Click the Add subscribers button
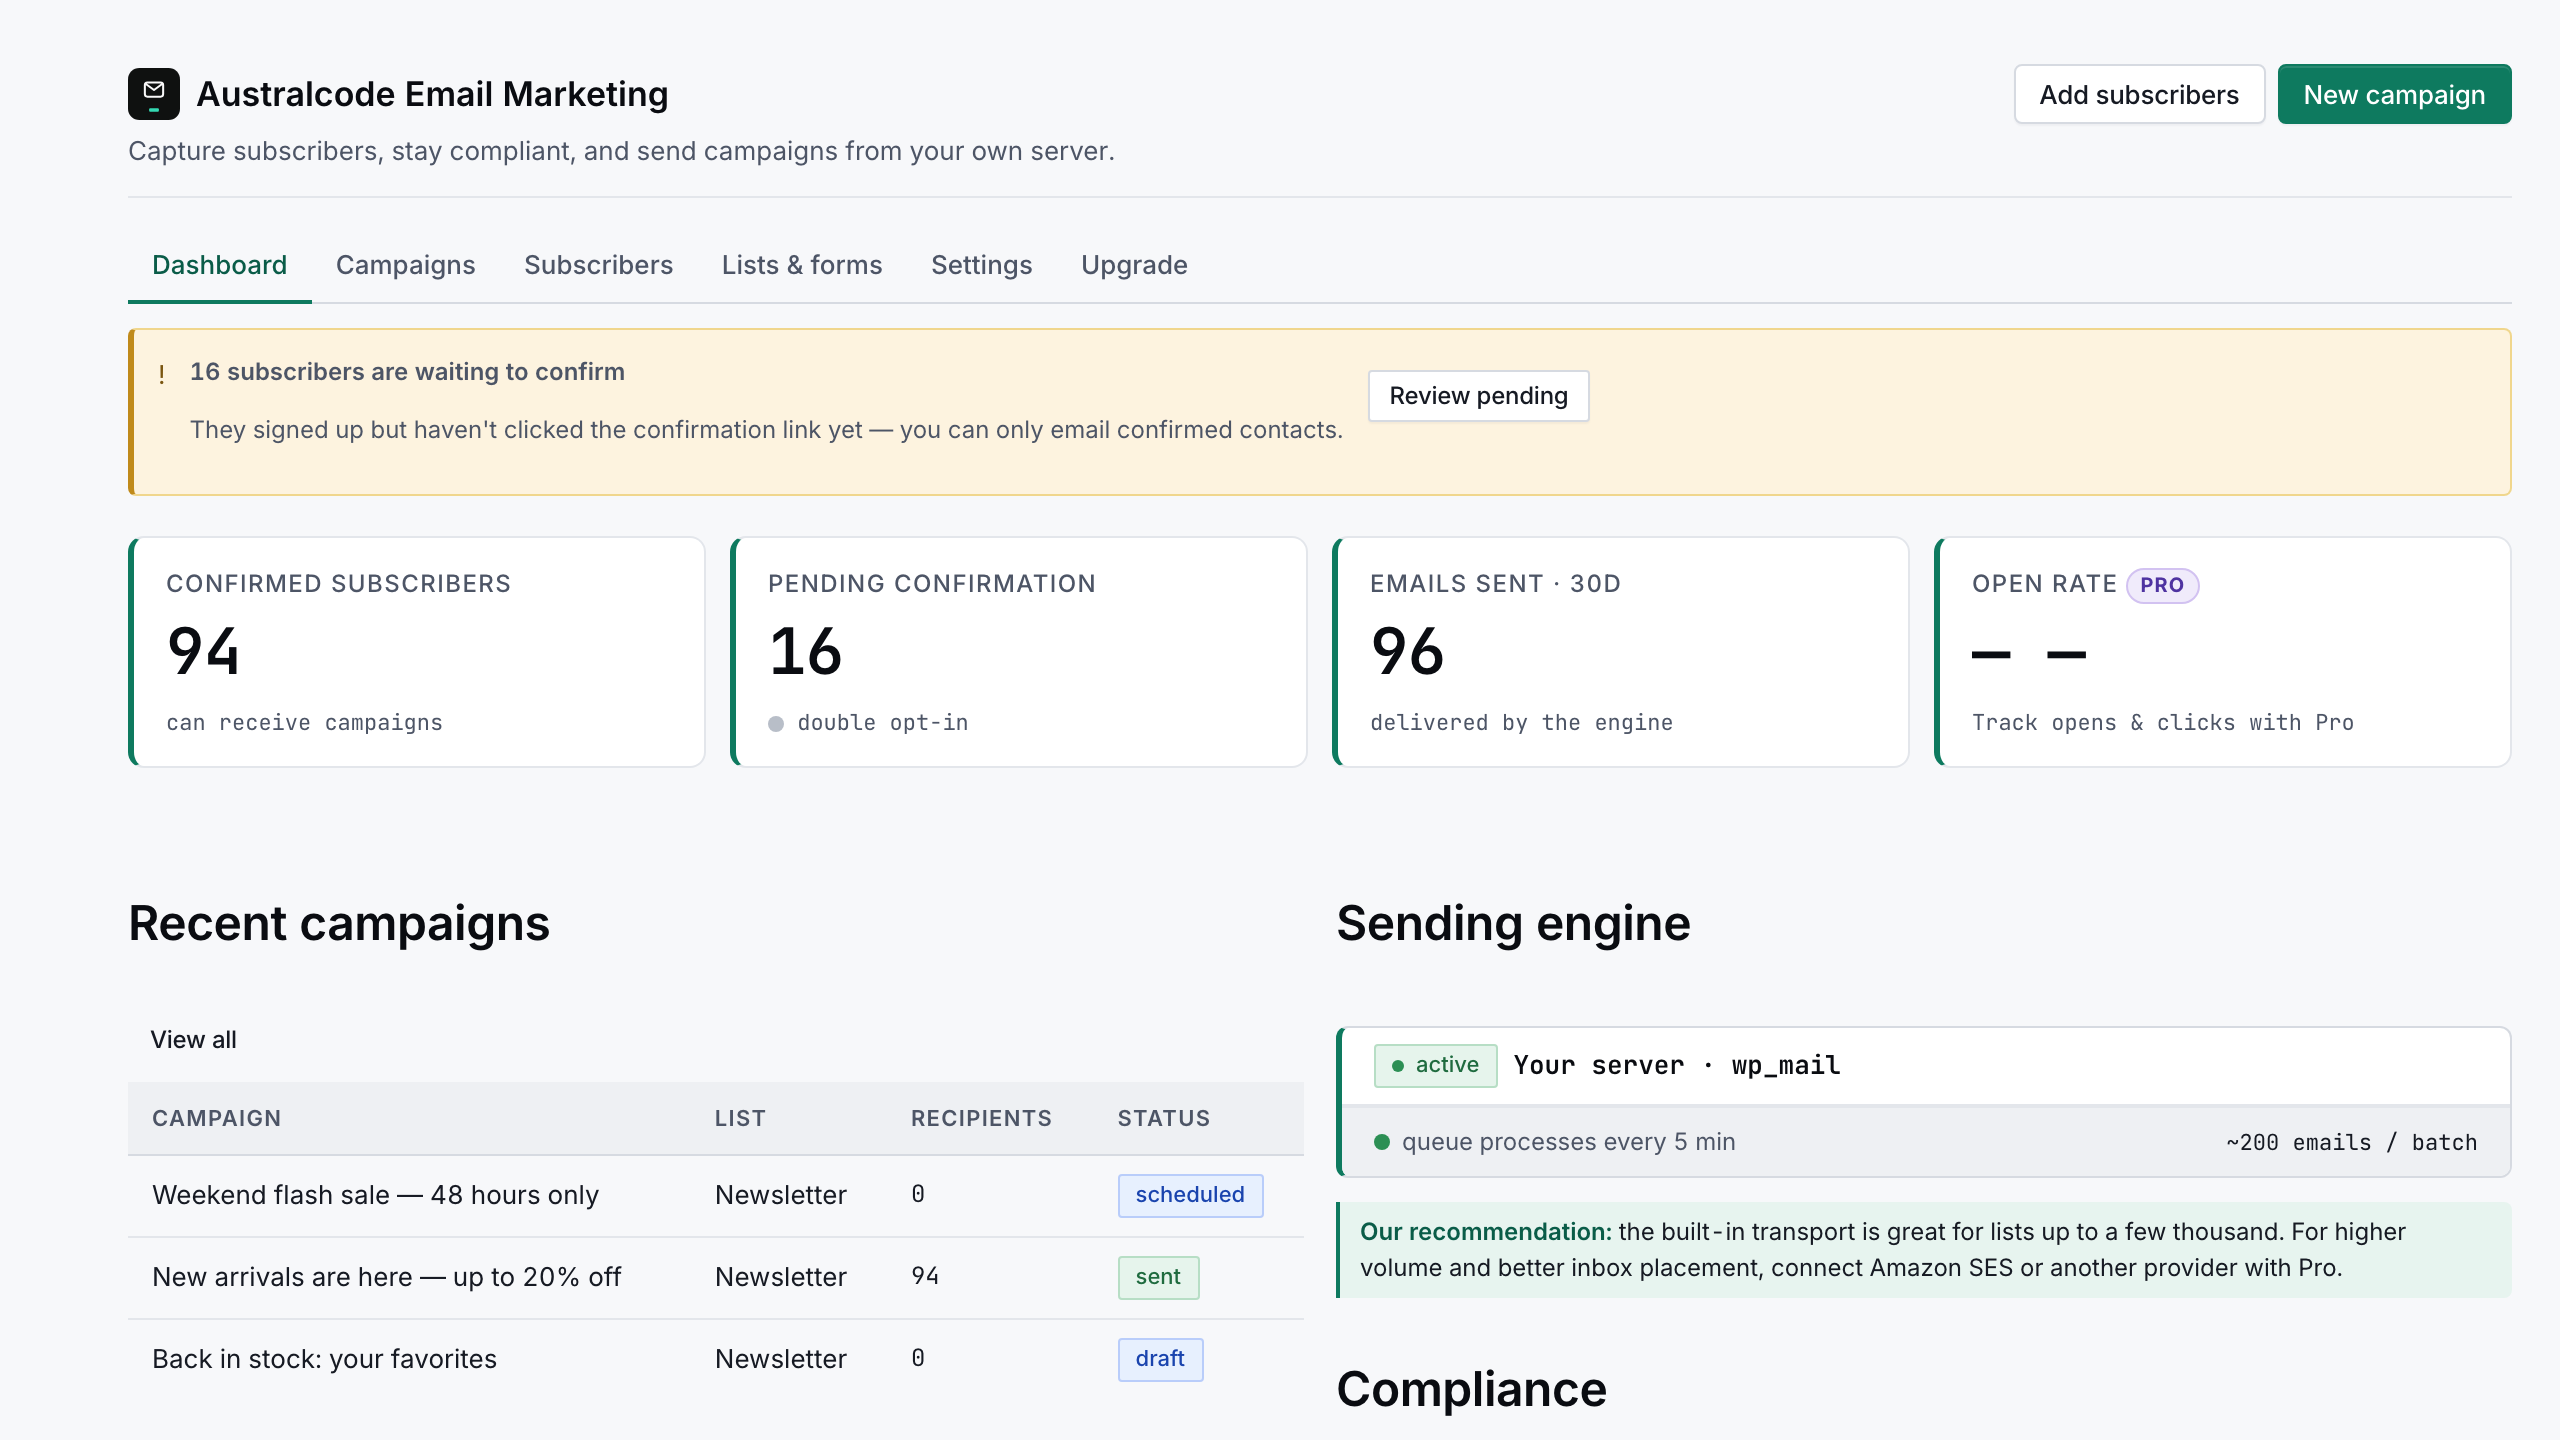Screen dimensions: 2560x1440 click(2139, 94)
